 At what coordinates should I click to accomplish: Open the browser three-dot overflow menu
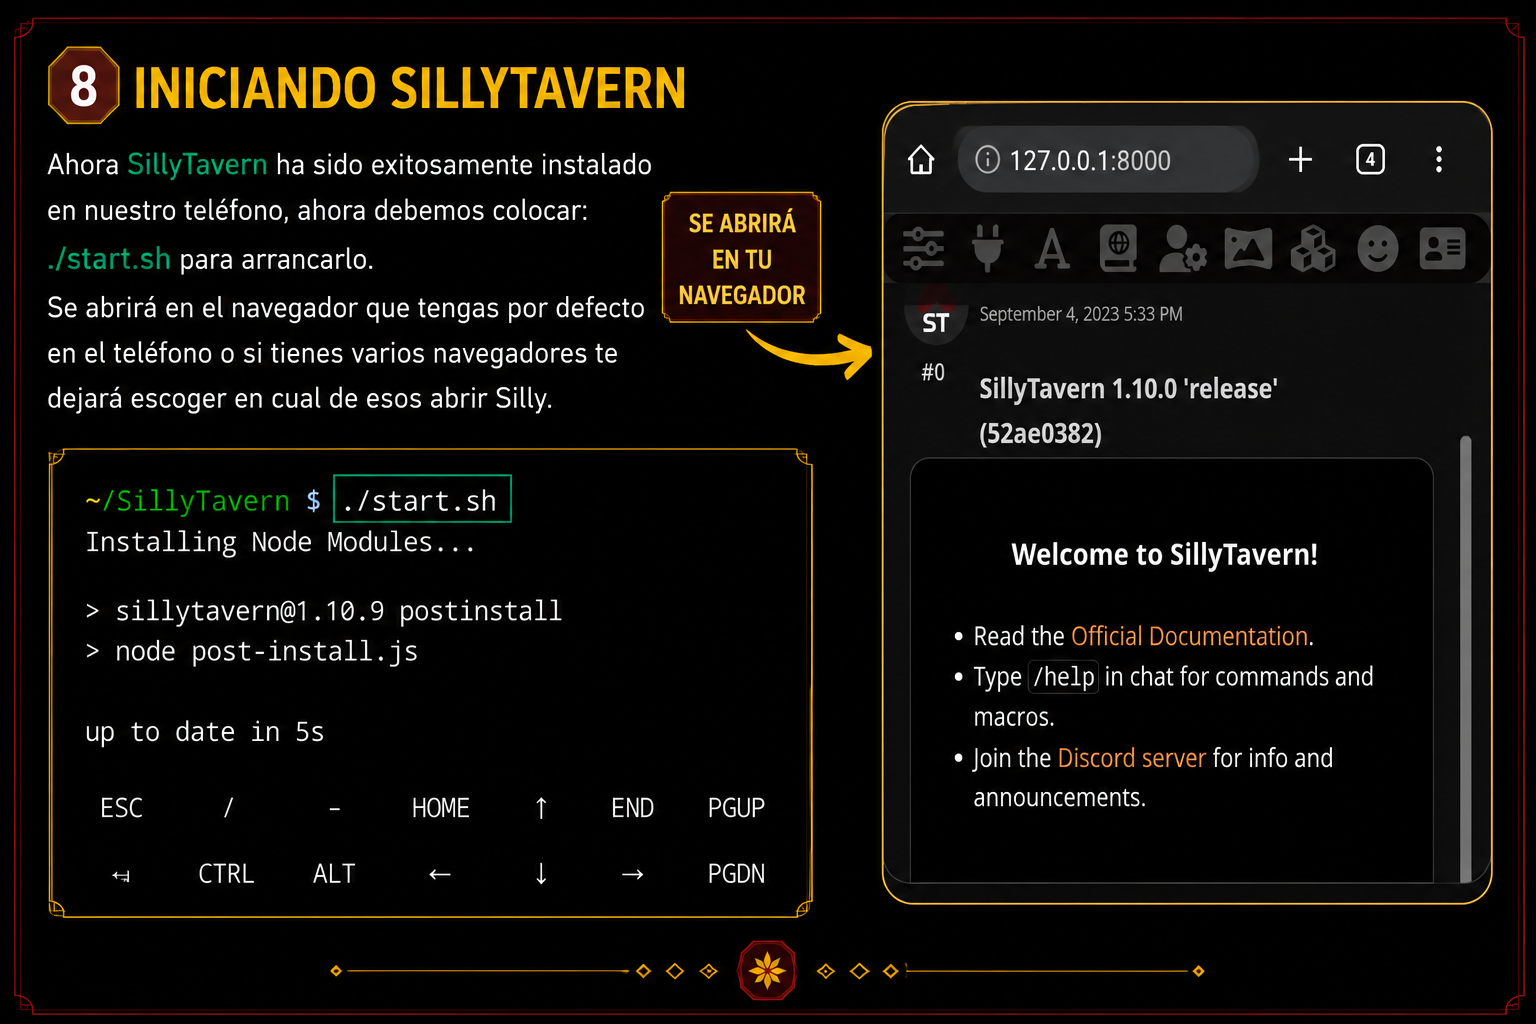point(1439,160)
